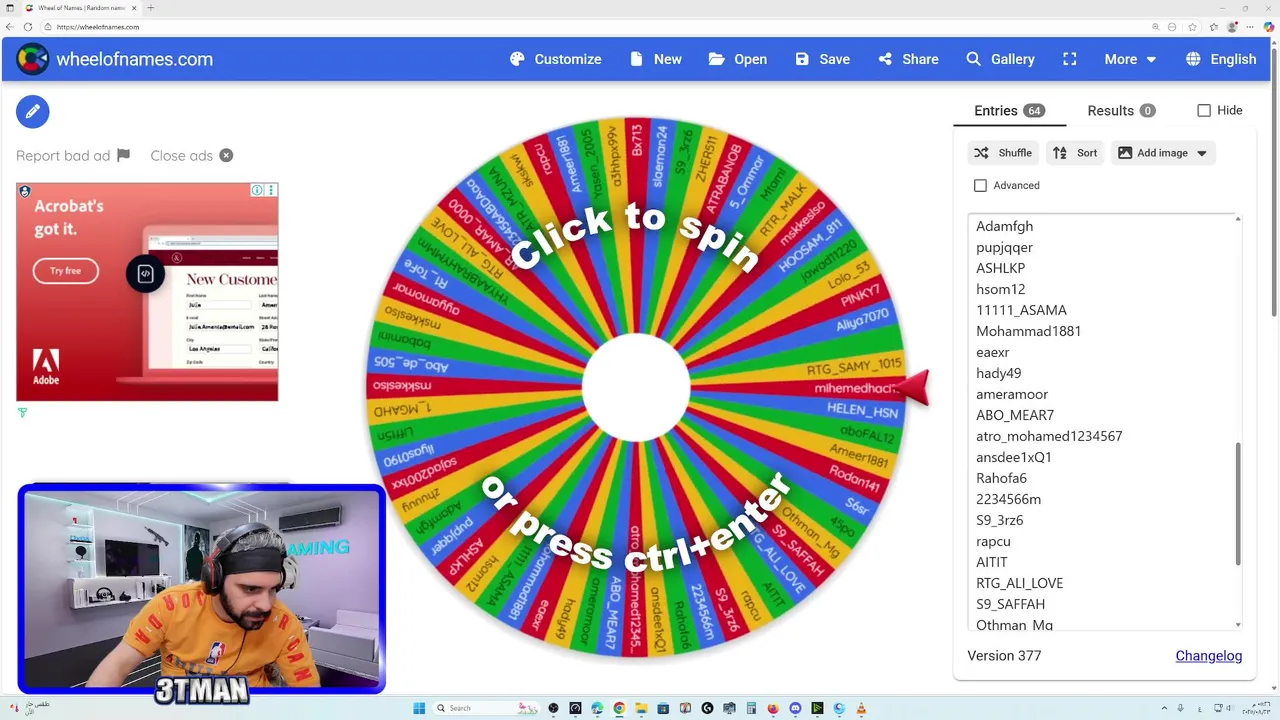Viewport: 1280px width, 720px height.
Task: Open the Windows Start menu
Action: click(421, 708)
